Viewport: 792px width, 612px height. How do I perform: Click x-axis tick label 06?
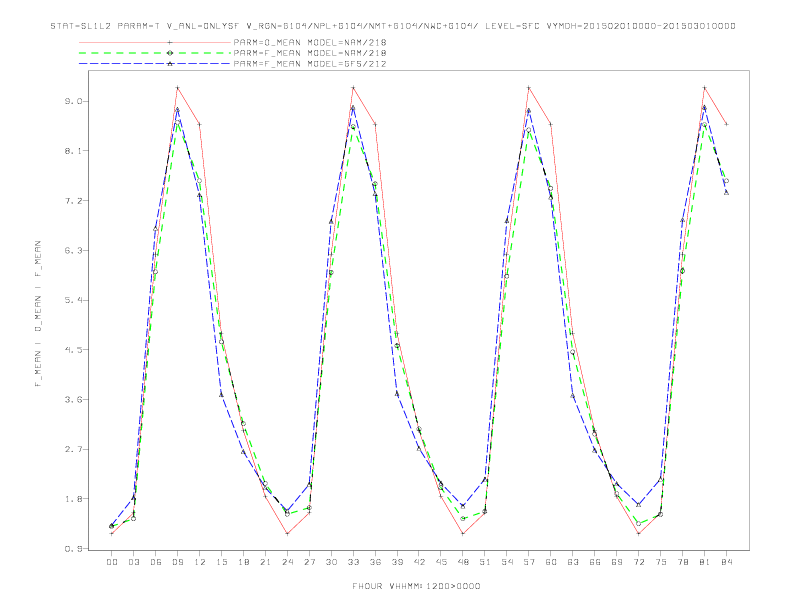tap(156, 562)
